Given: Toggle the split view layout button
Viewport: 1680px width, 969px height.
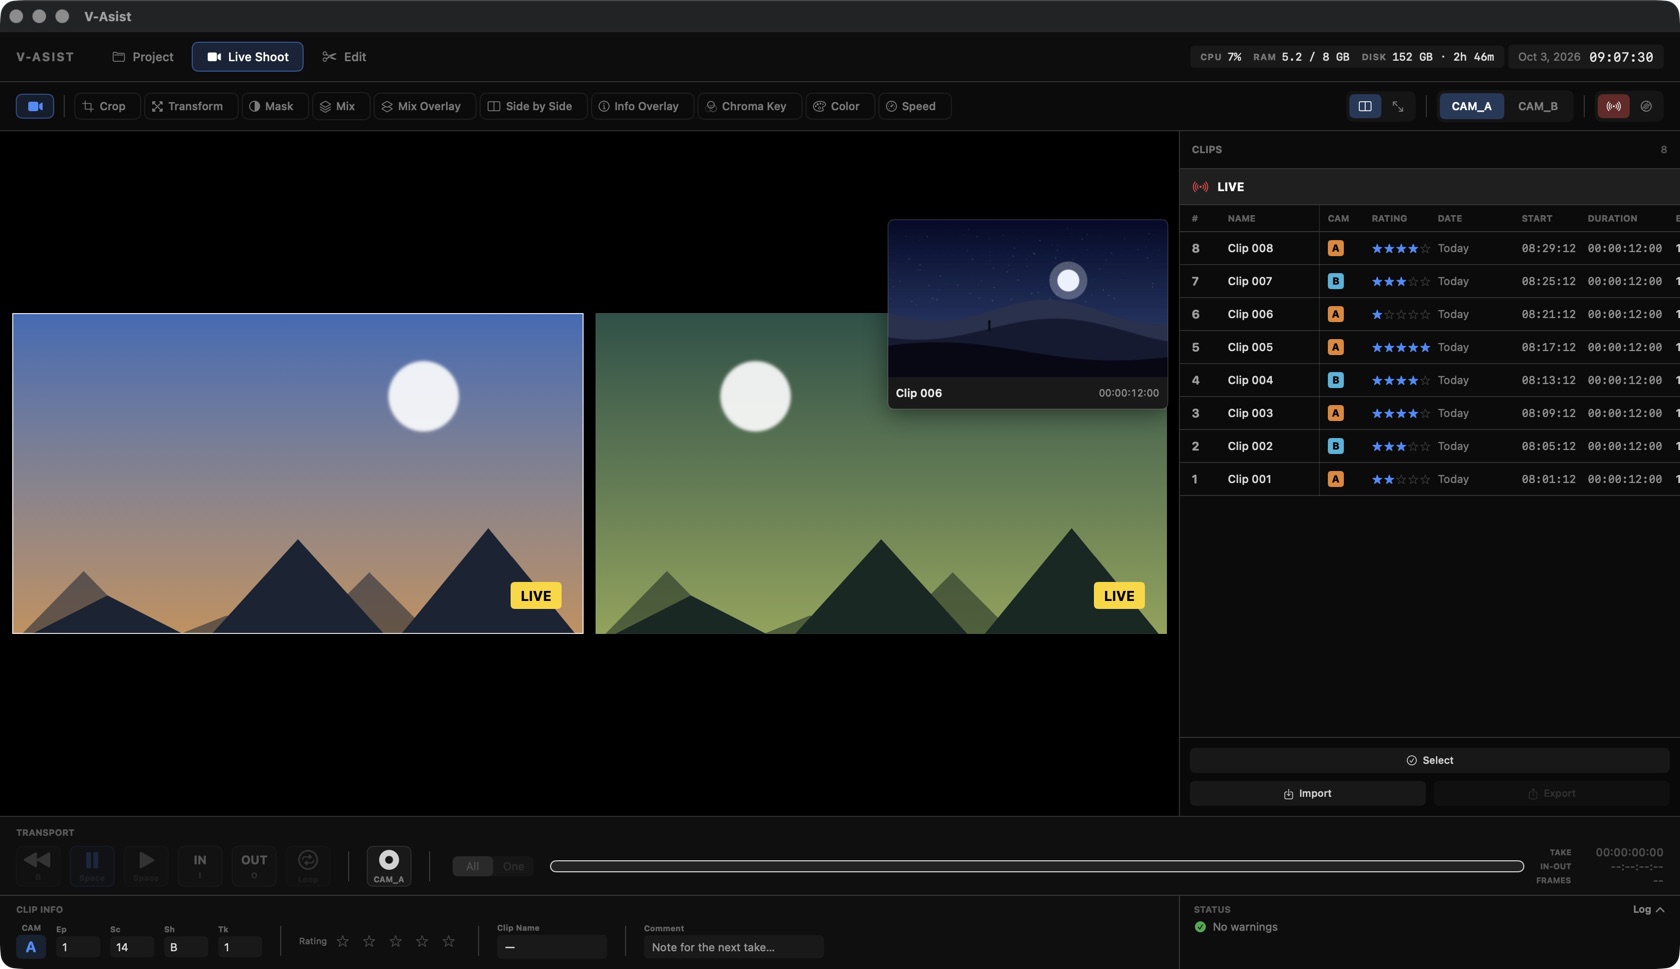Looking at the screenshot, I should coord(1365,106).
